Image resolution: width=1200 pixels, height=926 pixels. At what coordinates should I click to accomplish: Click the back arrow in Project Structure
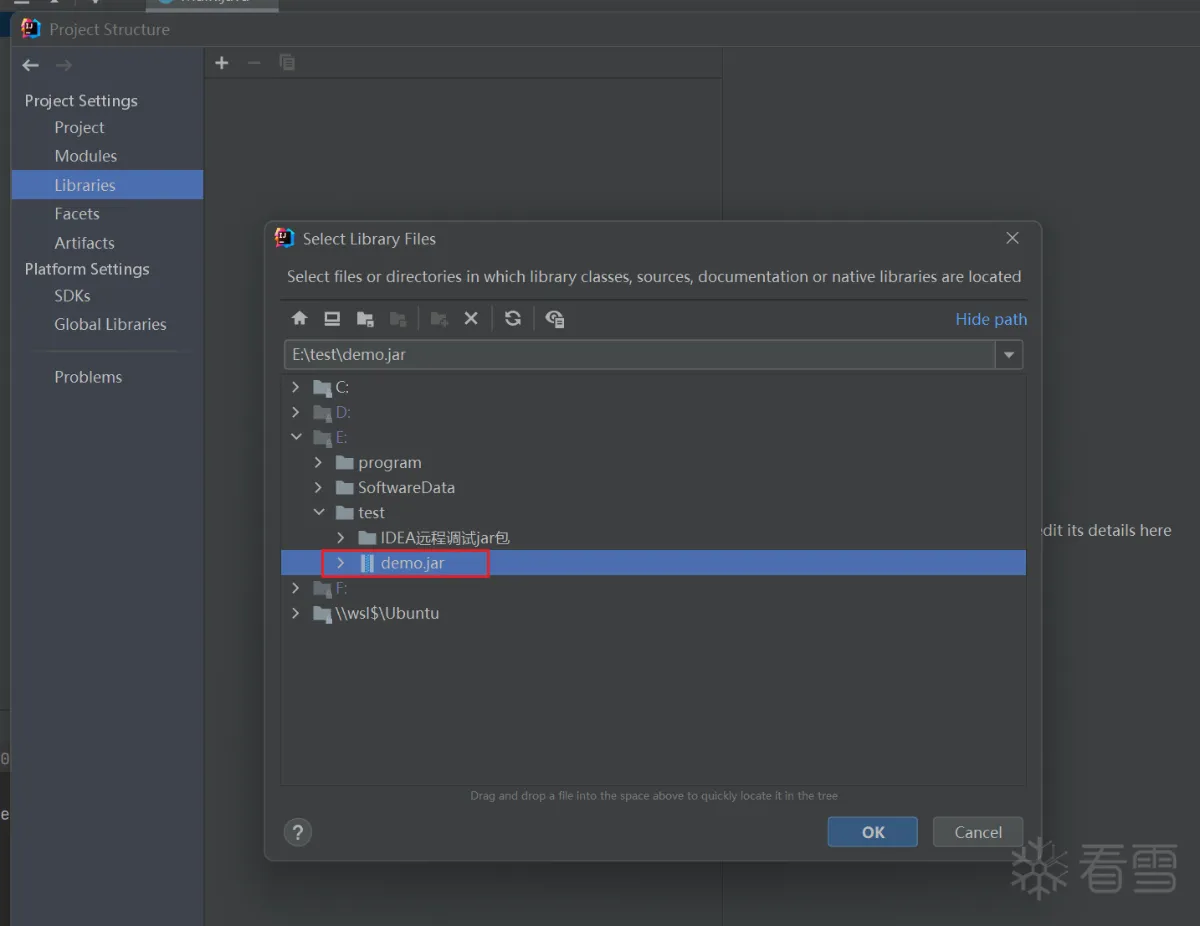[x=31, y=65]
